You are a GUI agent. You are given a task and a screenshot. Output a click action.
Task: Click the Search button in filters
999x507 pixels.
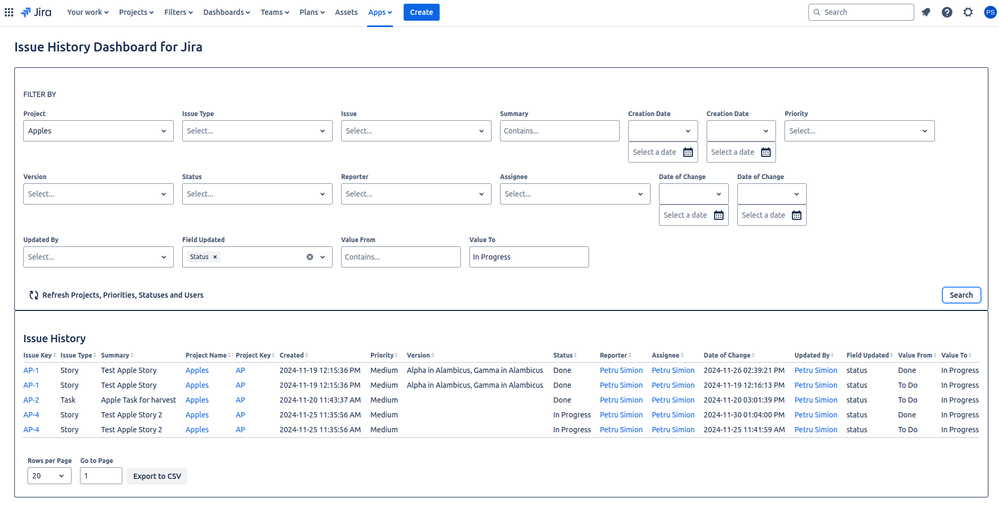coord(961,295)
